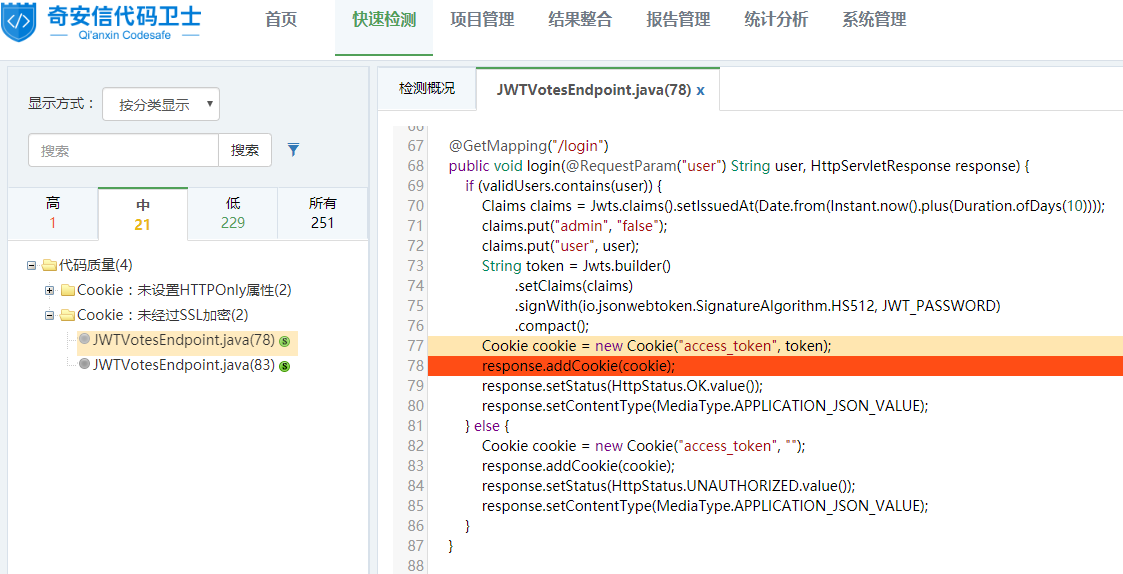Screen dimensions: 1123x574
Task: Click green status badge next to JWTVotesEndpoint.java(83)
Action: click(x=285, y=366)
